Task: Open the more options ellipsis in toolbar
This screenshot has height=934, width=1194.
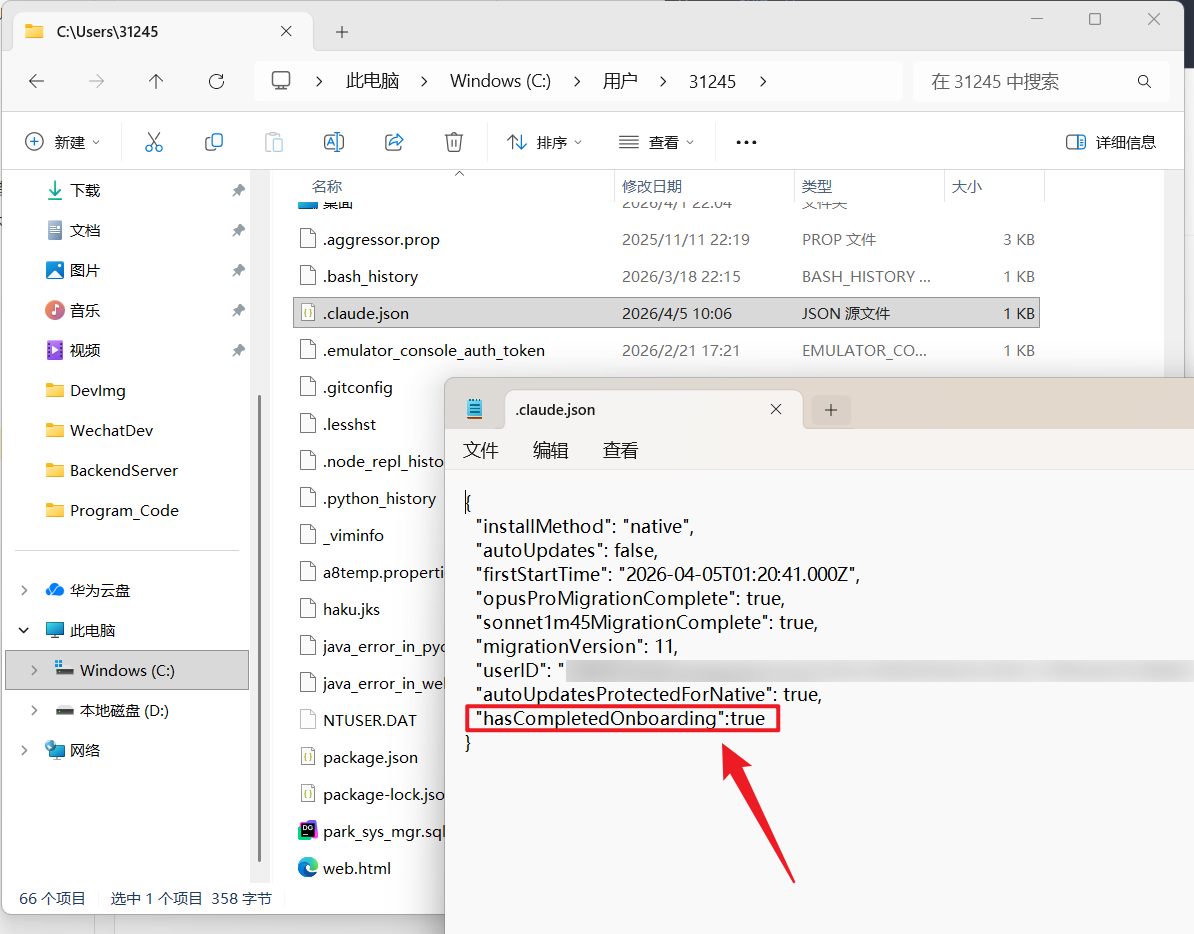Action: point(746,142)
